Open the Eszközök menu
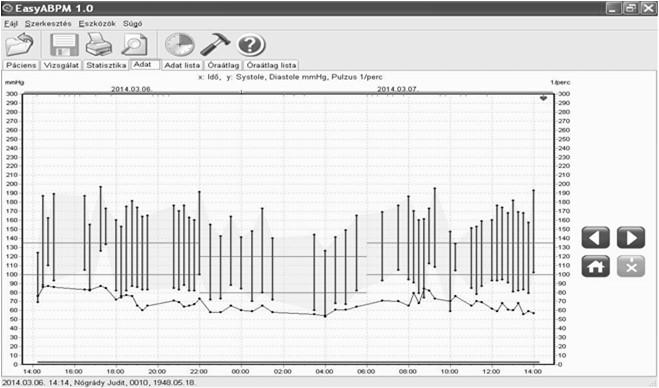Screen dimensions: 659x388 97,24
